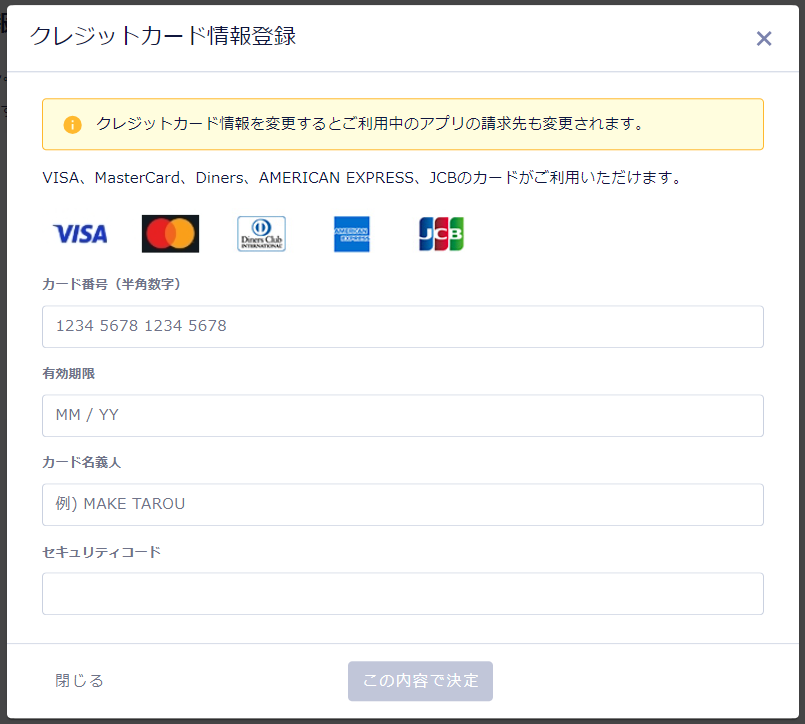Focus the security code field
The height and width of the screenshot is (724, 805).
click(x=403, y=594)
